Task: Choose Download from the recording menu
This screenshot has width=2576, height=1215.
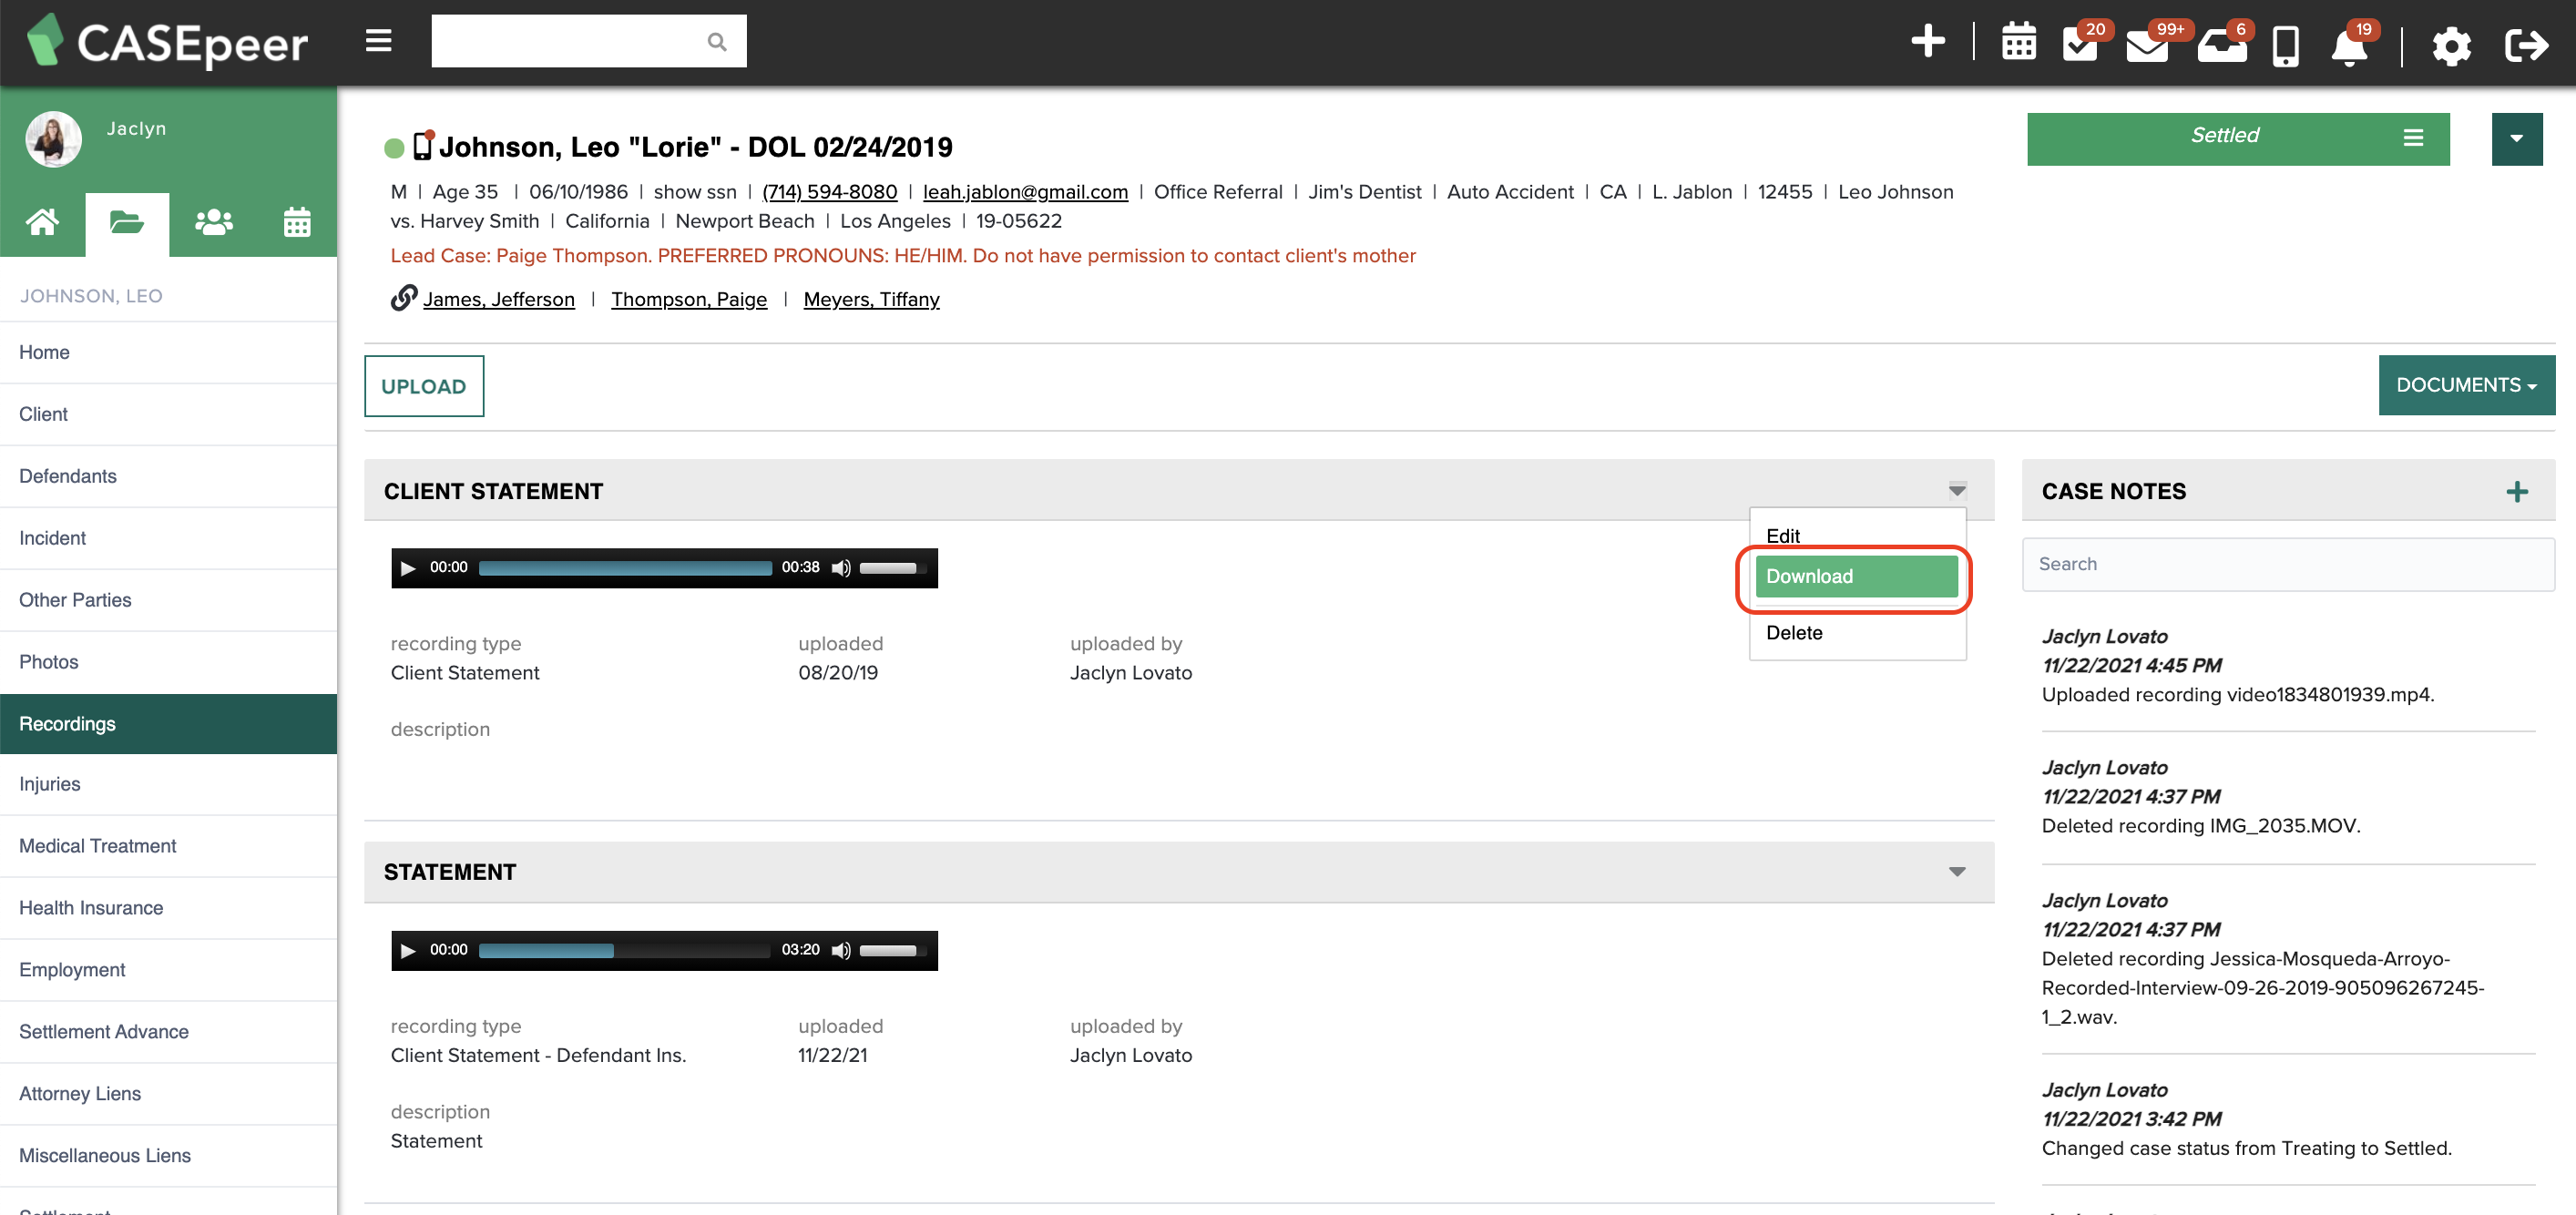Action: point(1856,576)
